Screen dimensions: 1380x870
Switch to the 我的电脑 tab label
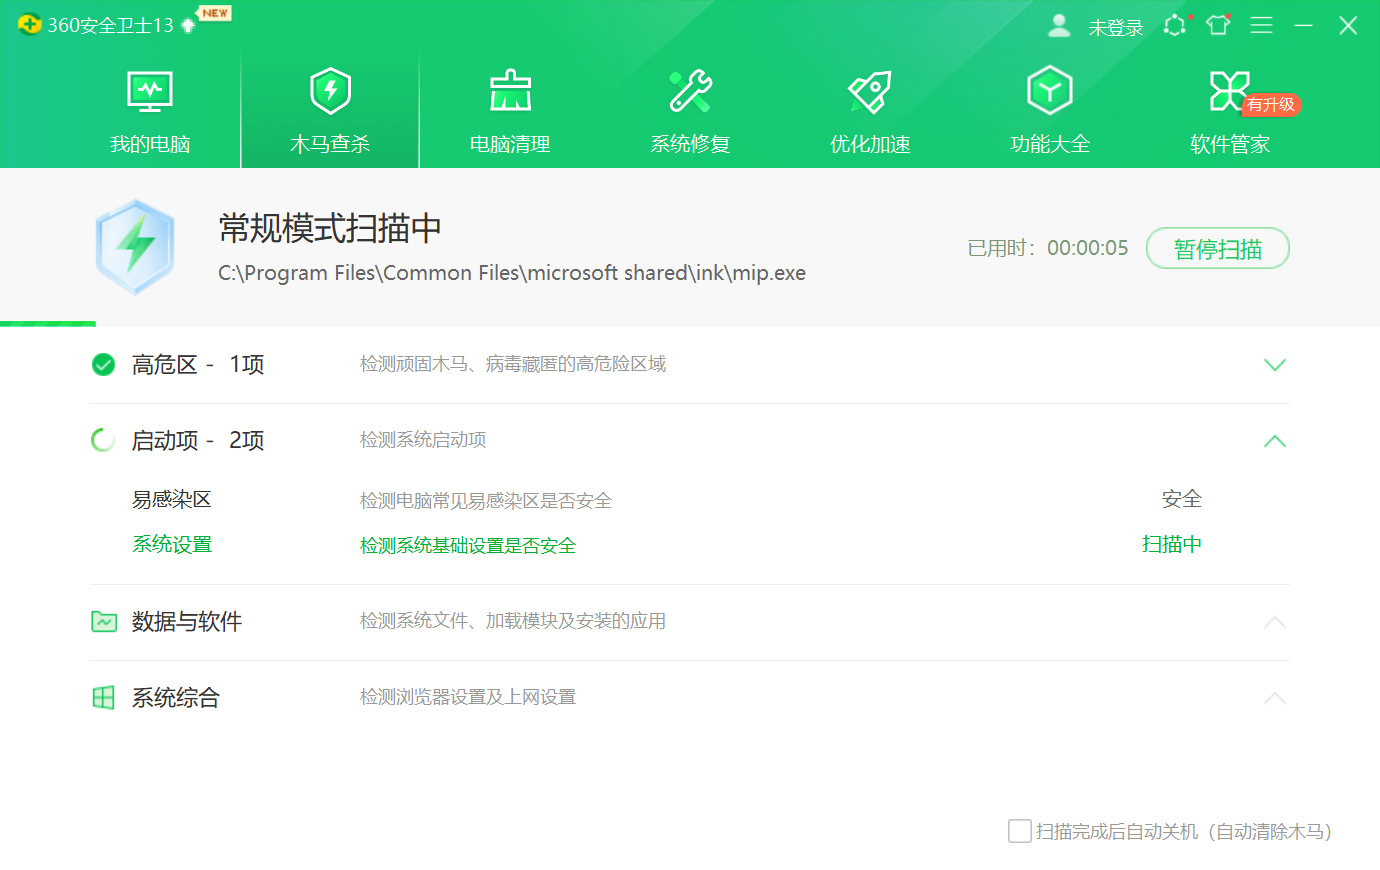click(x=150, y=144)
